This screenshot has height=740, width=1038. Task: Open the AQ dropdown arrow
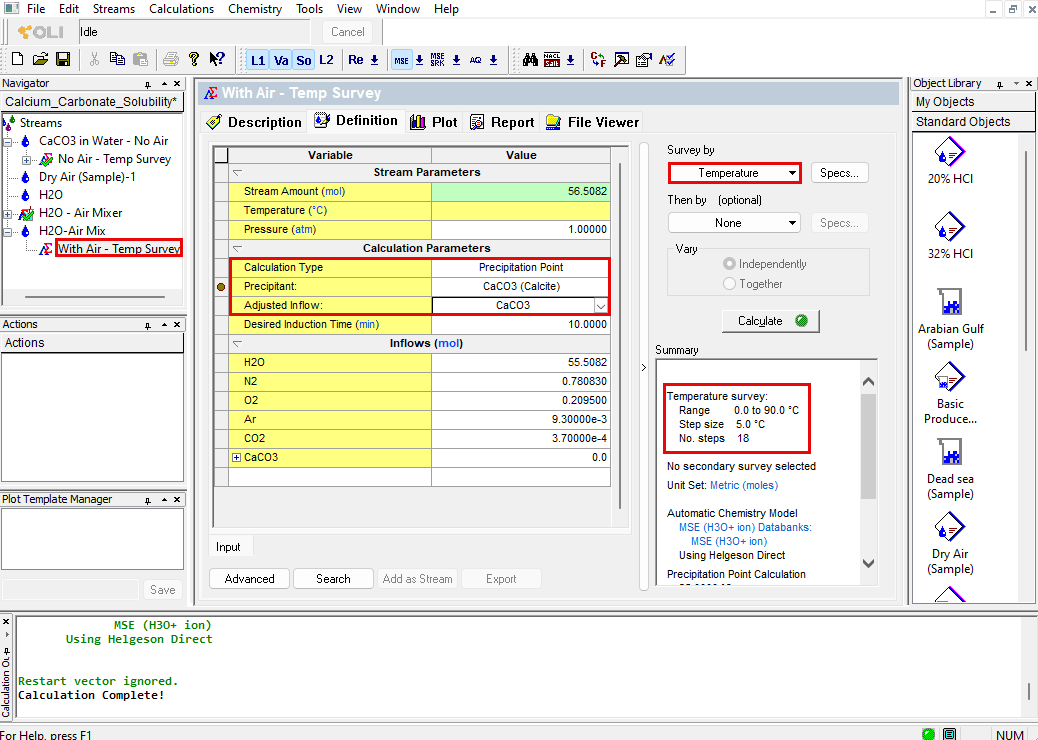[493, 60]
